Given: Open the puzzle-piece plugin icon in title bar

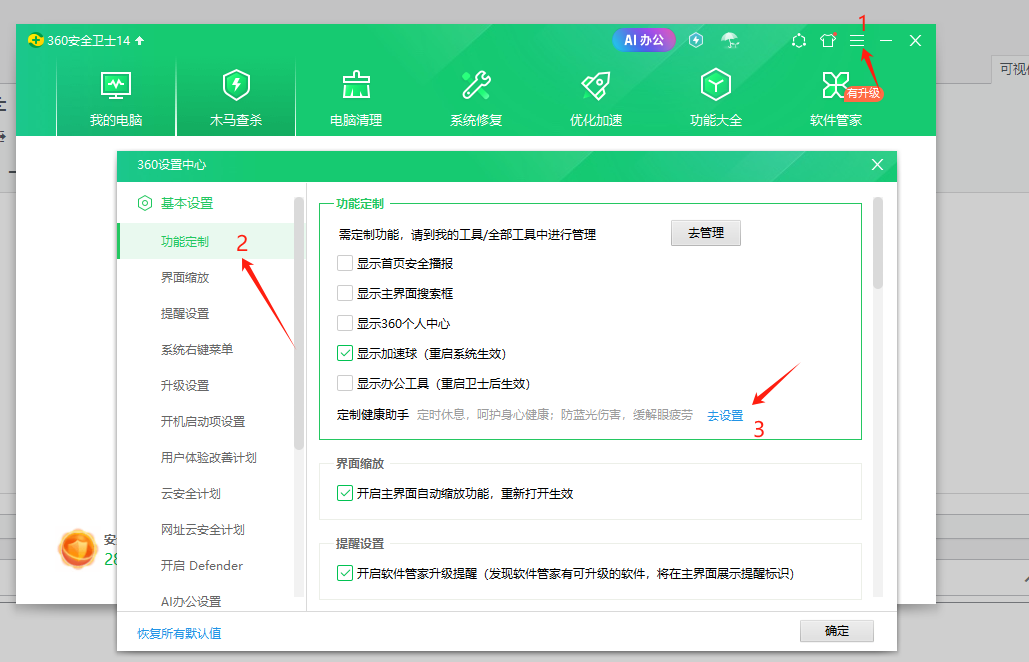Looking at the screenshot, I should pyautogui.click(x=799, y=41).
